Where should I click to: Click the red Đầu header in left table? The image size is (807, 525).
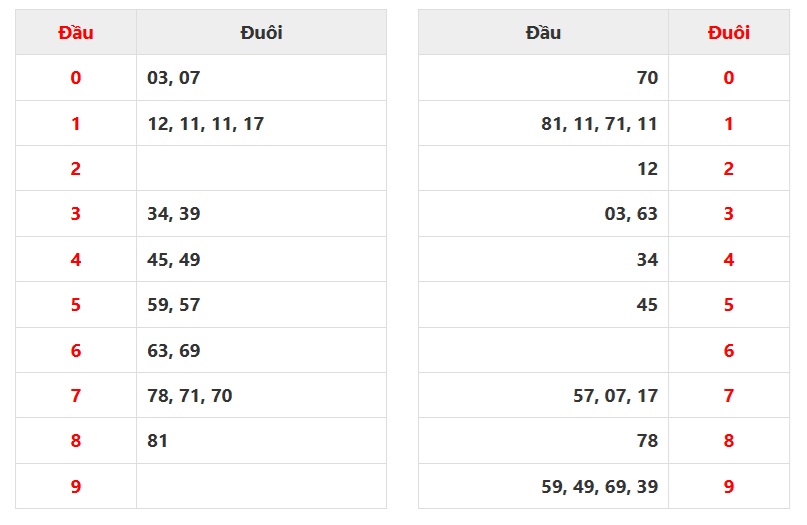click(76, 33)
